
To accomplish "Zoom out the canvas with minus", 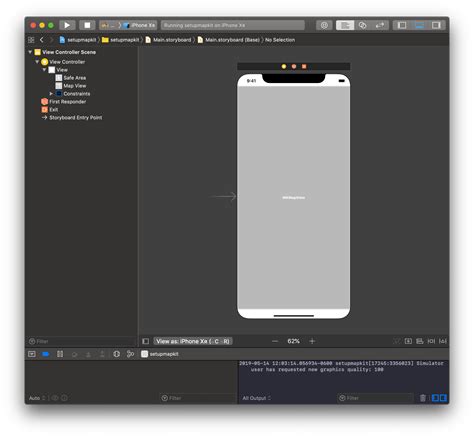I will 275,341.
